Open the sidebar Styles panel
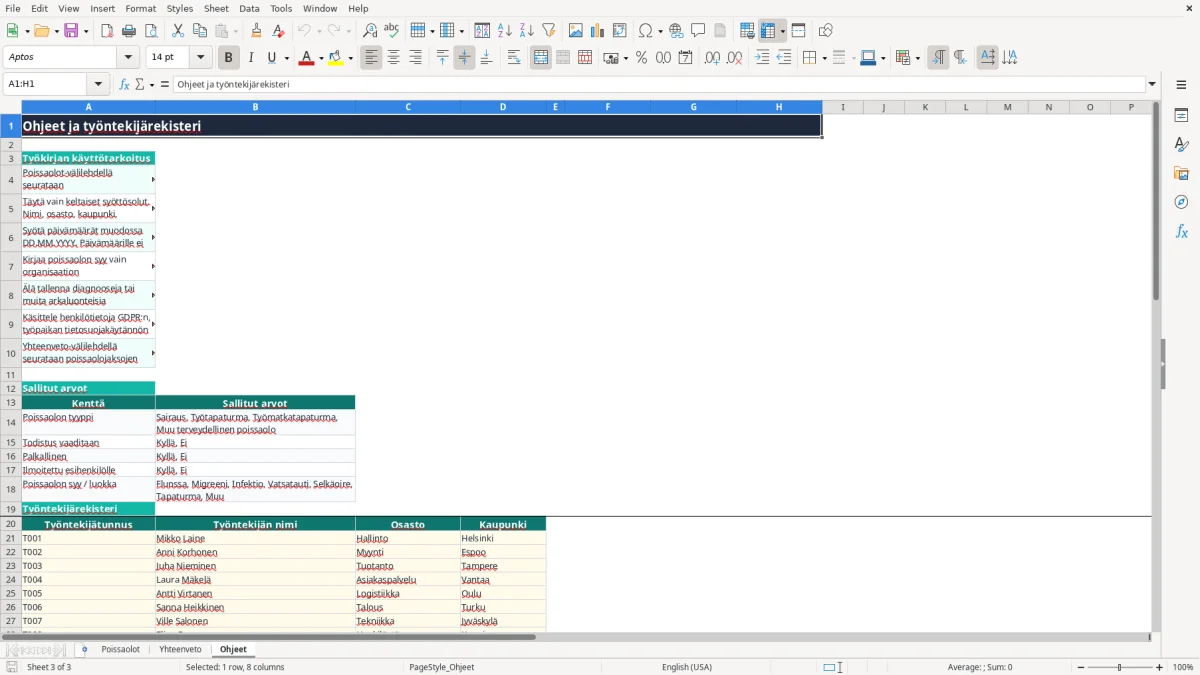 point(1181,145)
